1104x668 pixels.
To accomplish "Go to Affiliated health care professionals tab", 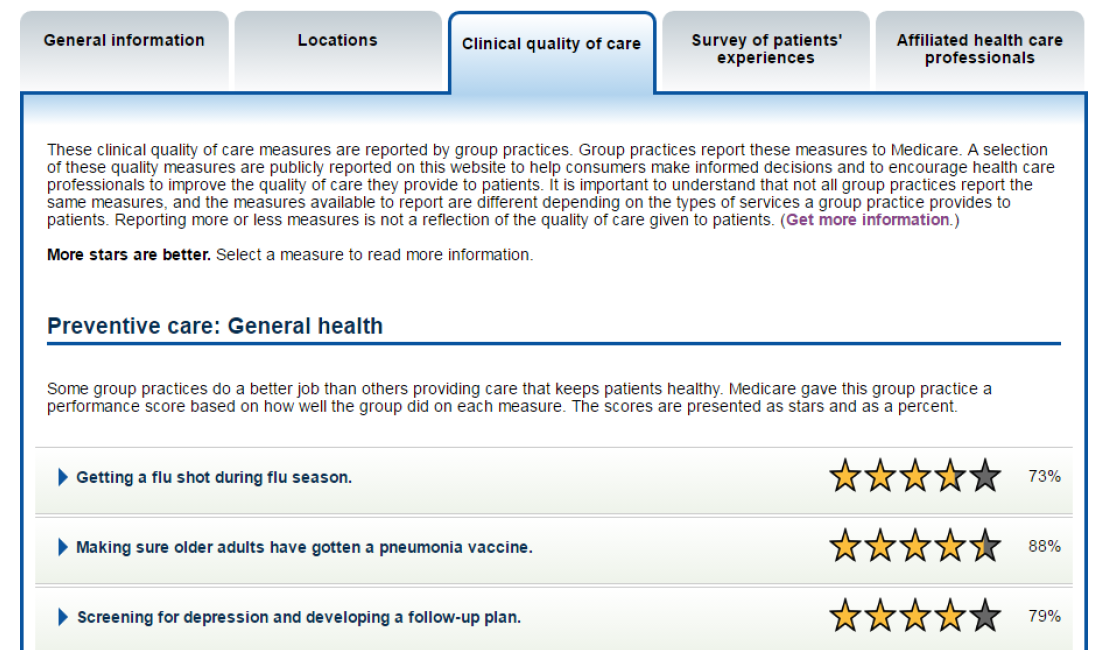I will click(x=979, y=49).
